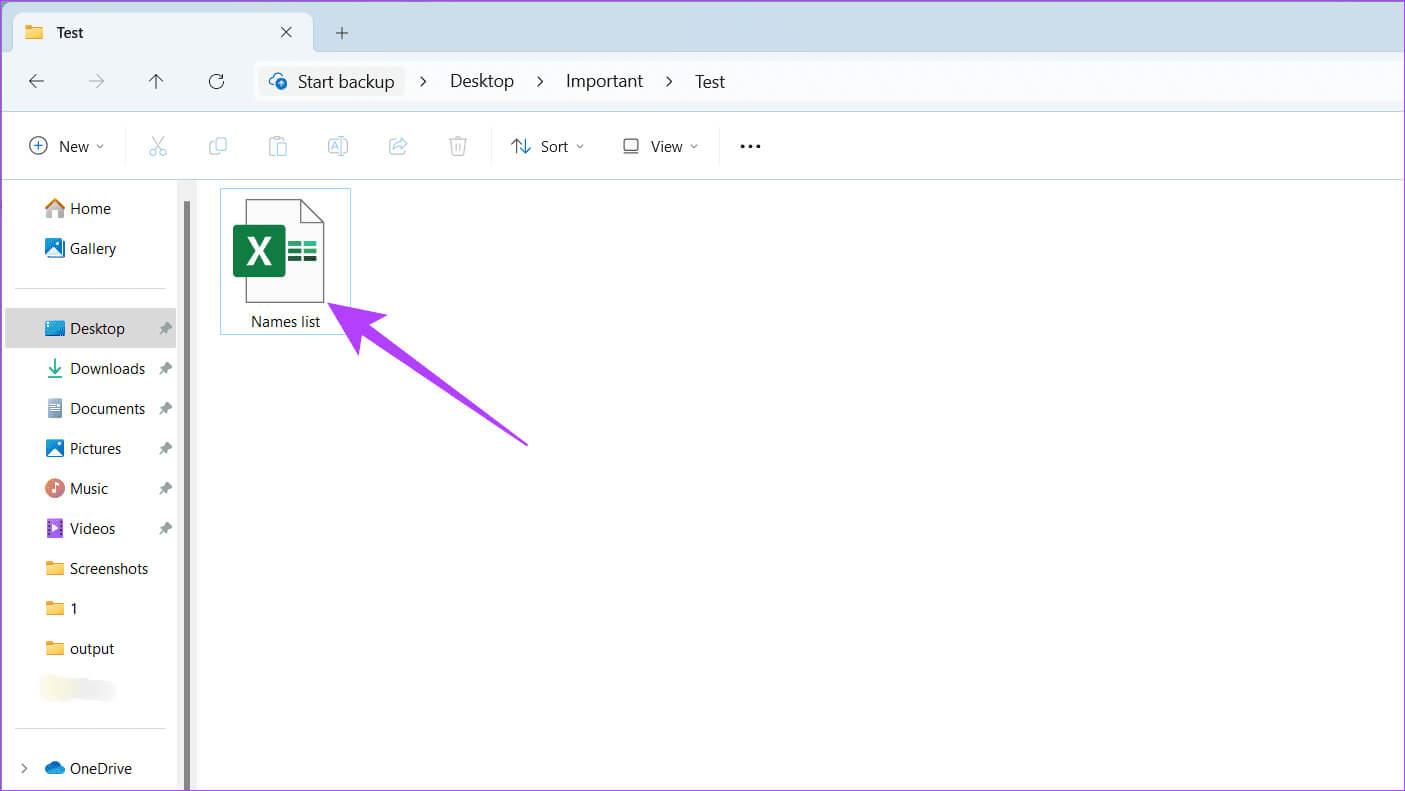Screen dimensions: 1405x791
Task: Go up one folder level
Action: 156,82
